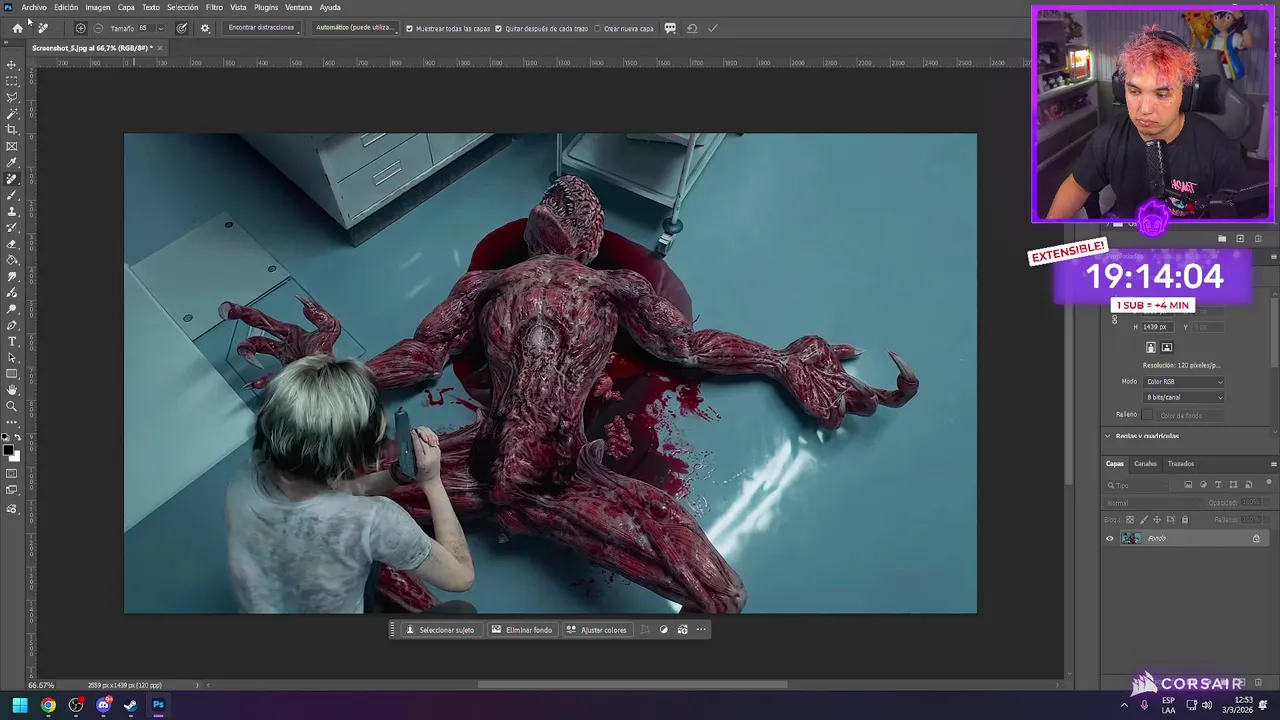
Task: Open brush settings gear in options bar
Action: pos(205,28)
